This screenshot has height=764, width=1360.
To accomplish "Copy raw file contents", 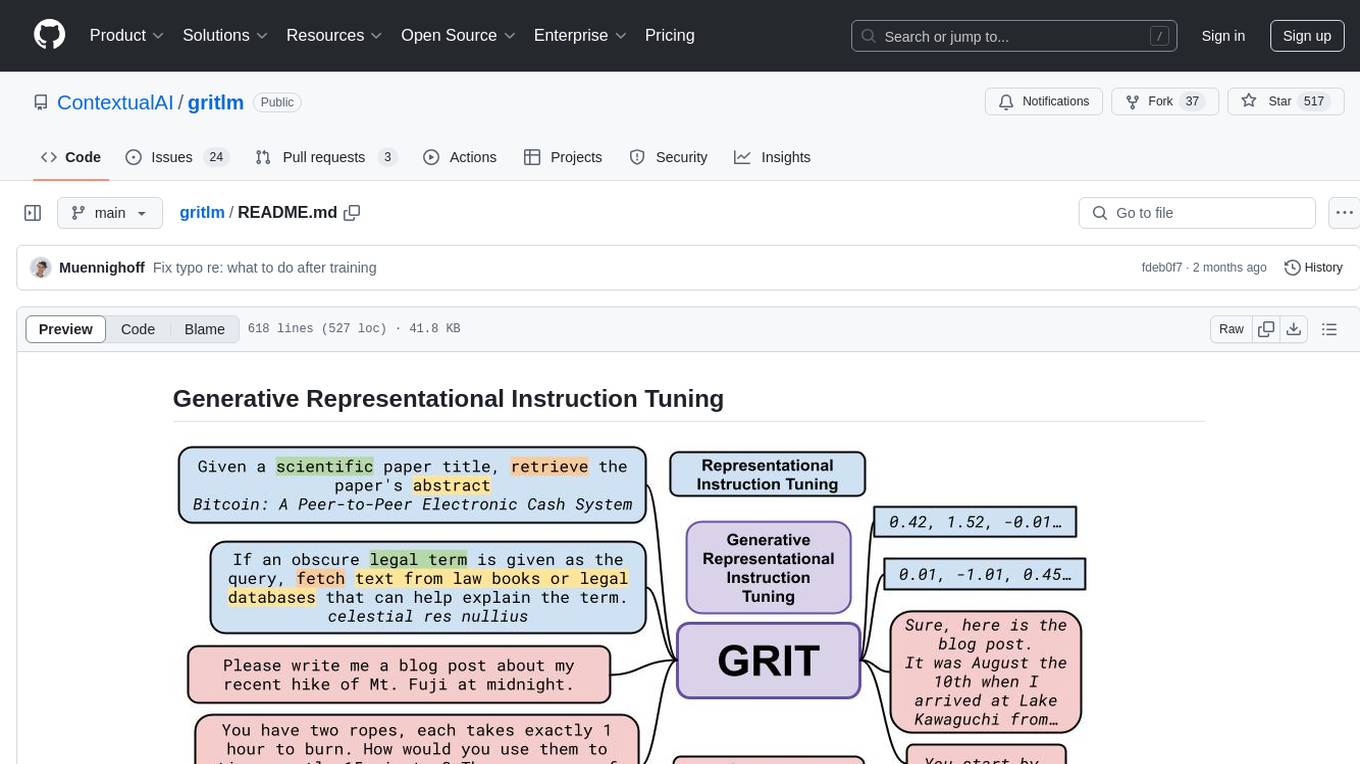I will point(1266,329).
